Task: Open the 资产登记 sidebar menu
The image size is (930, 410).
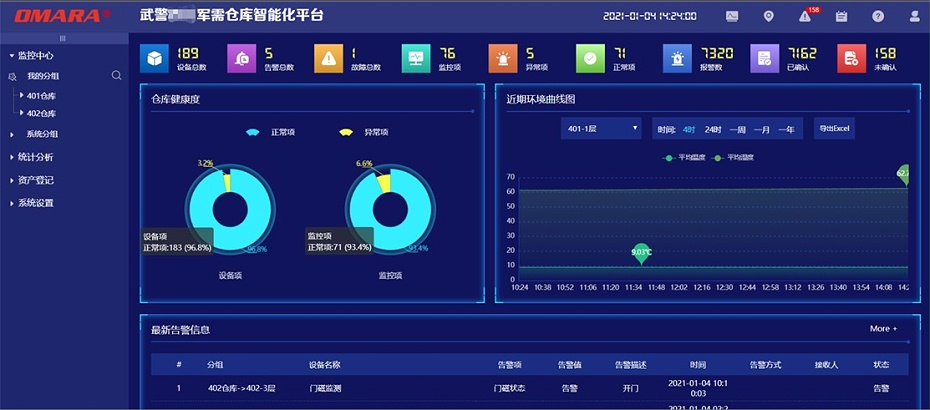Action: pos(36,180)
